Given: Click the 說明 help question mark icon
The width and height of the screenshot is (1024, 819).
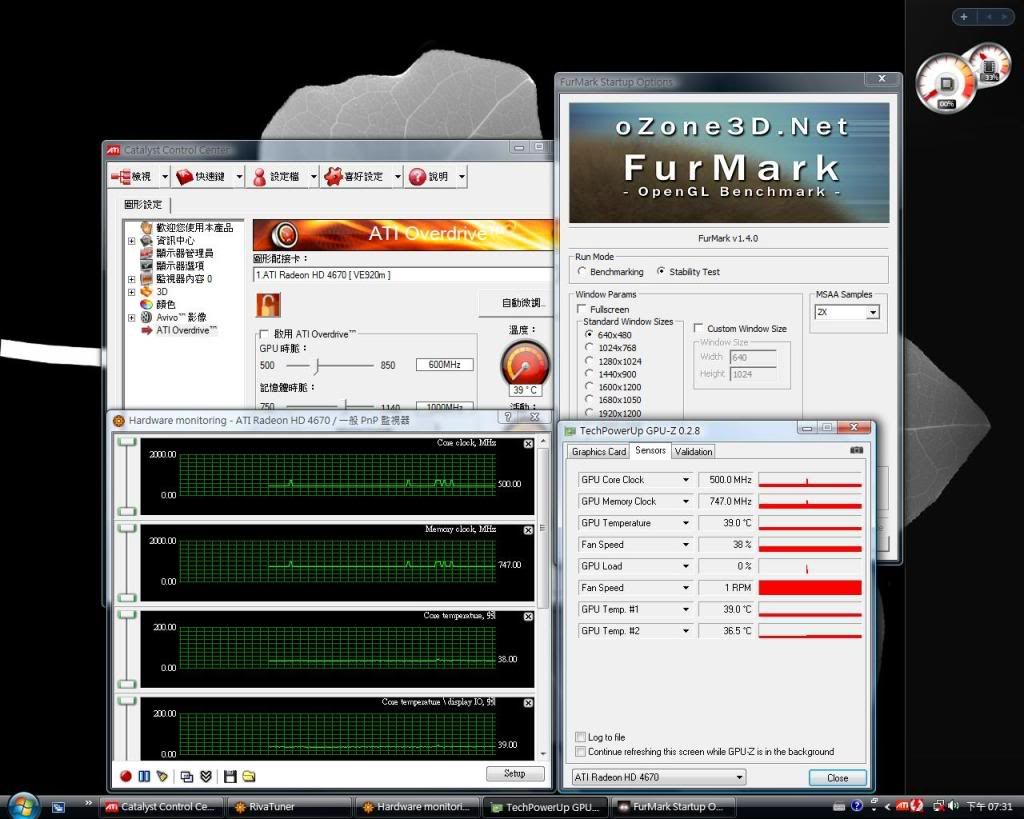Looking at the screenshot, I should [417, 176].
